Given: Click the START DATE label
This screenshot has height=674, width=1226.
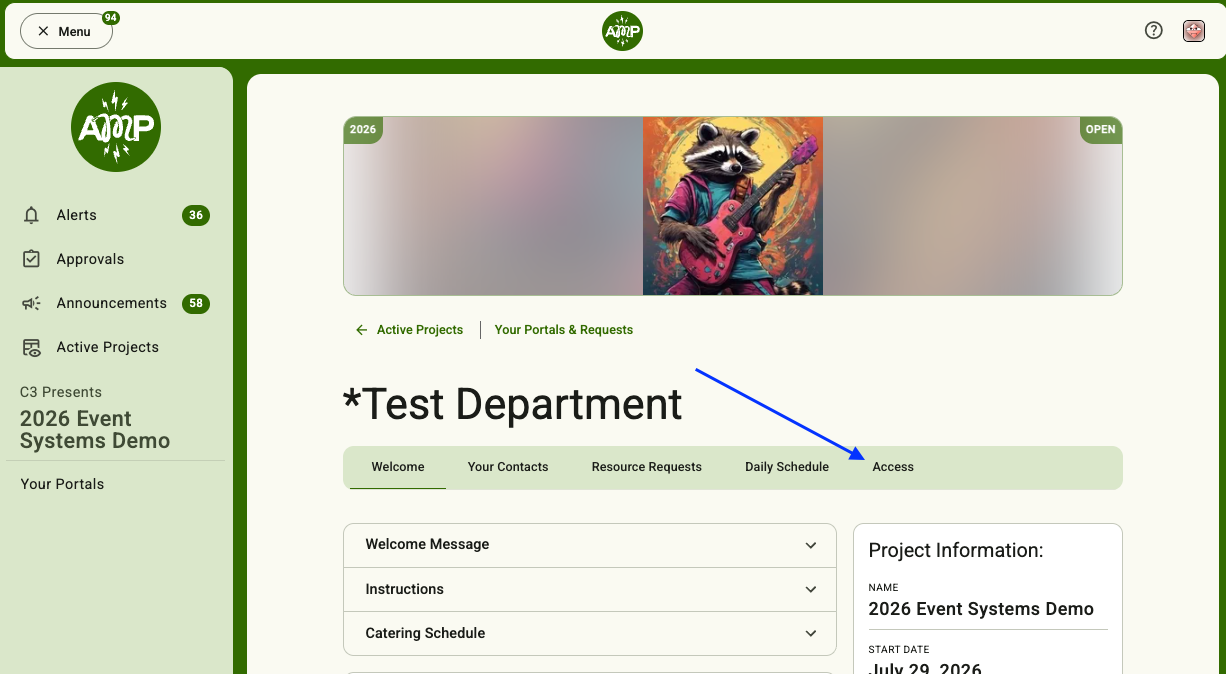Looking at the screenshot, I should 899,650.
